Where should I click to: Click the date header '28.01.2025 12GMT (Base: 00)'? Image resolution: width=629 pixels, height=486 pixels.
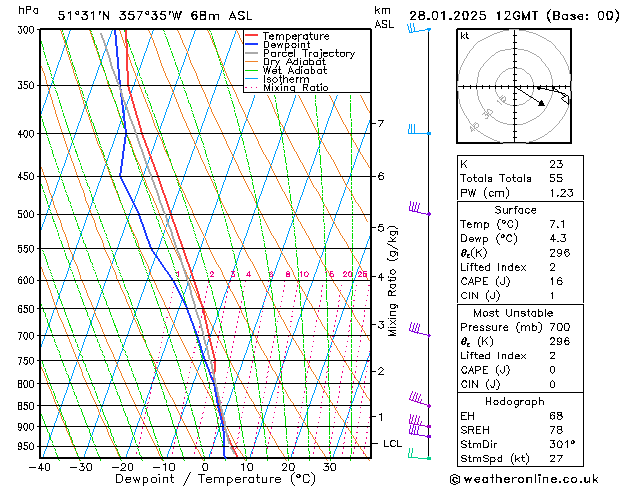click(514, 16)
